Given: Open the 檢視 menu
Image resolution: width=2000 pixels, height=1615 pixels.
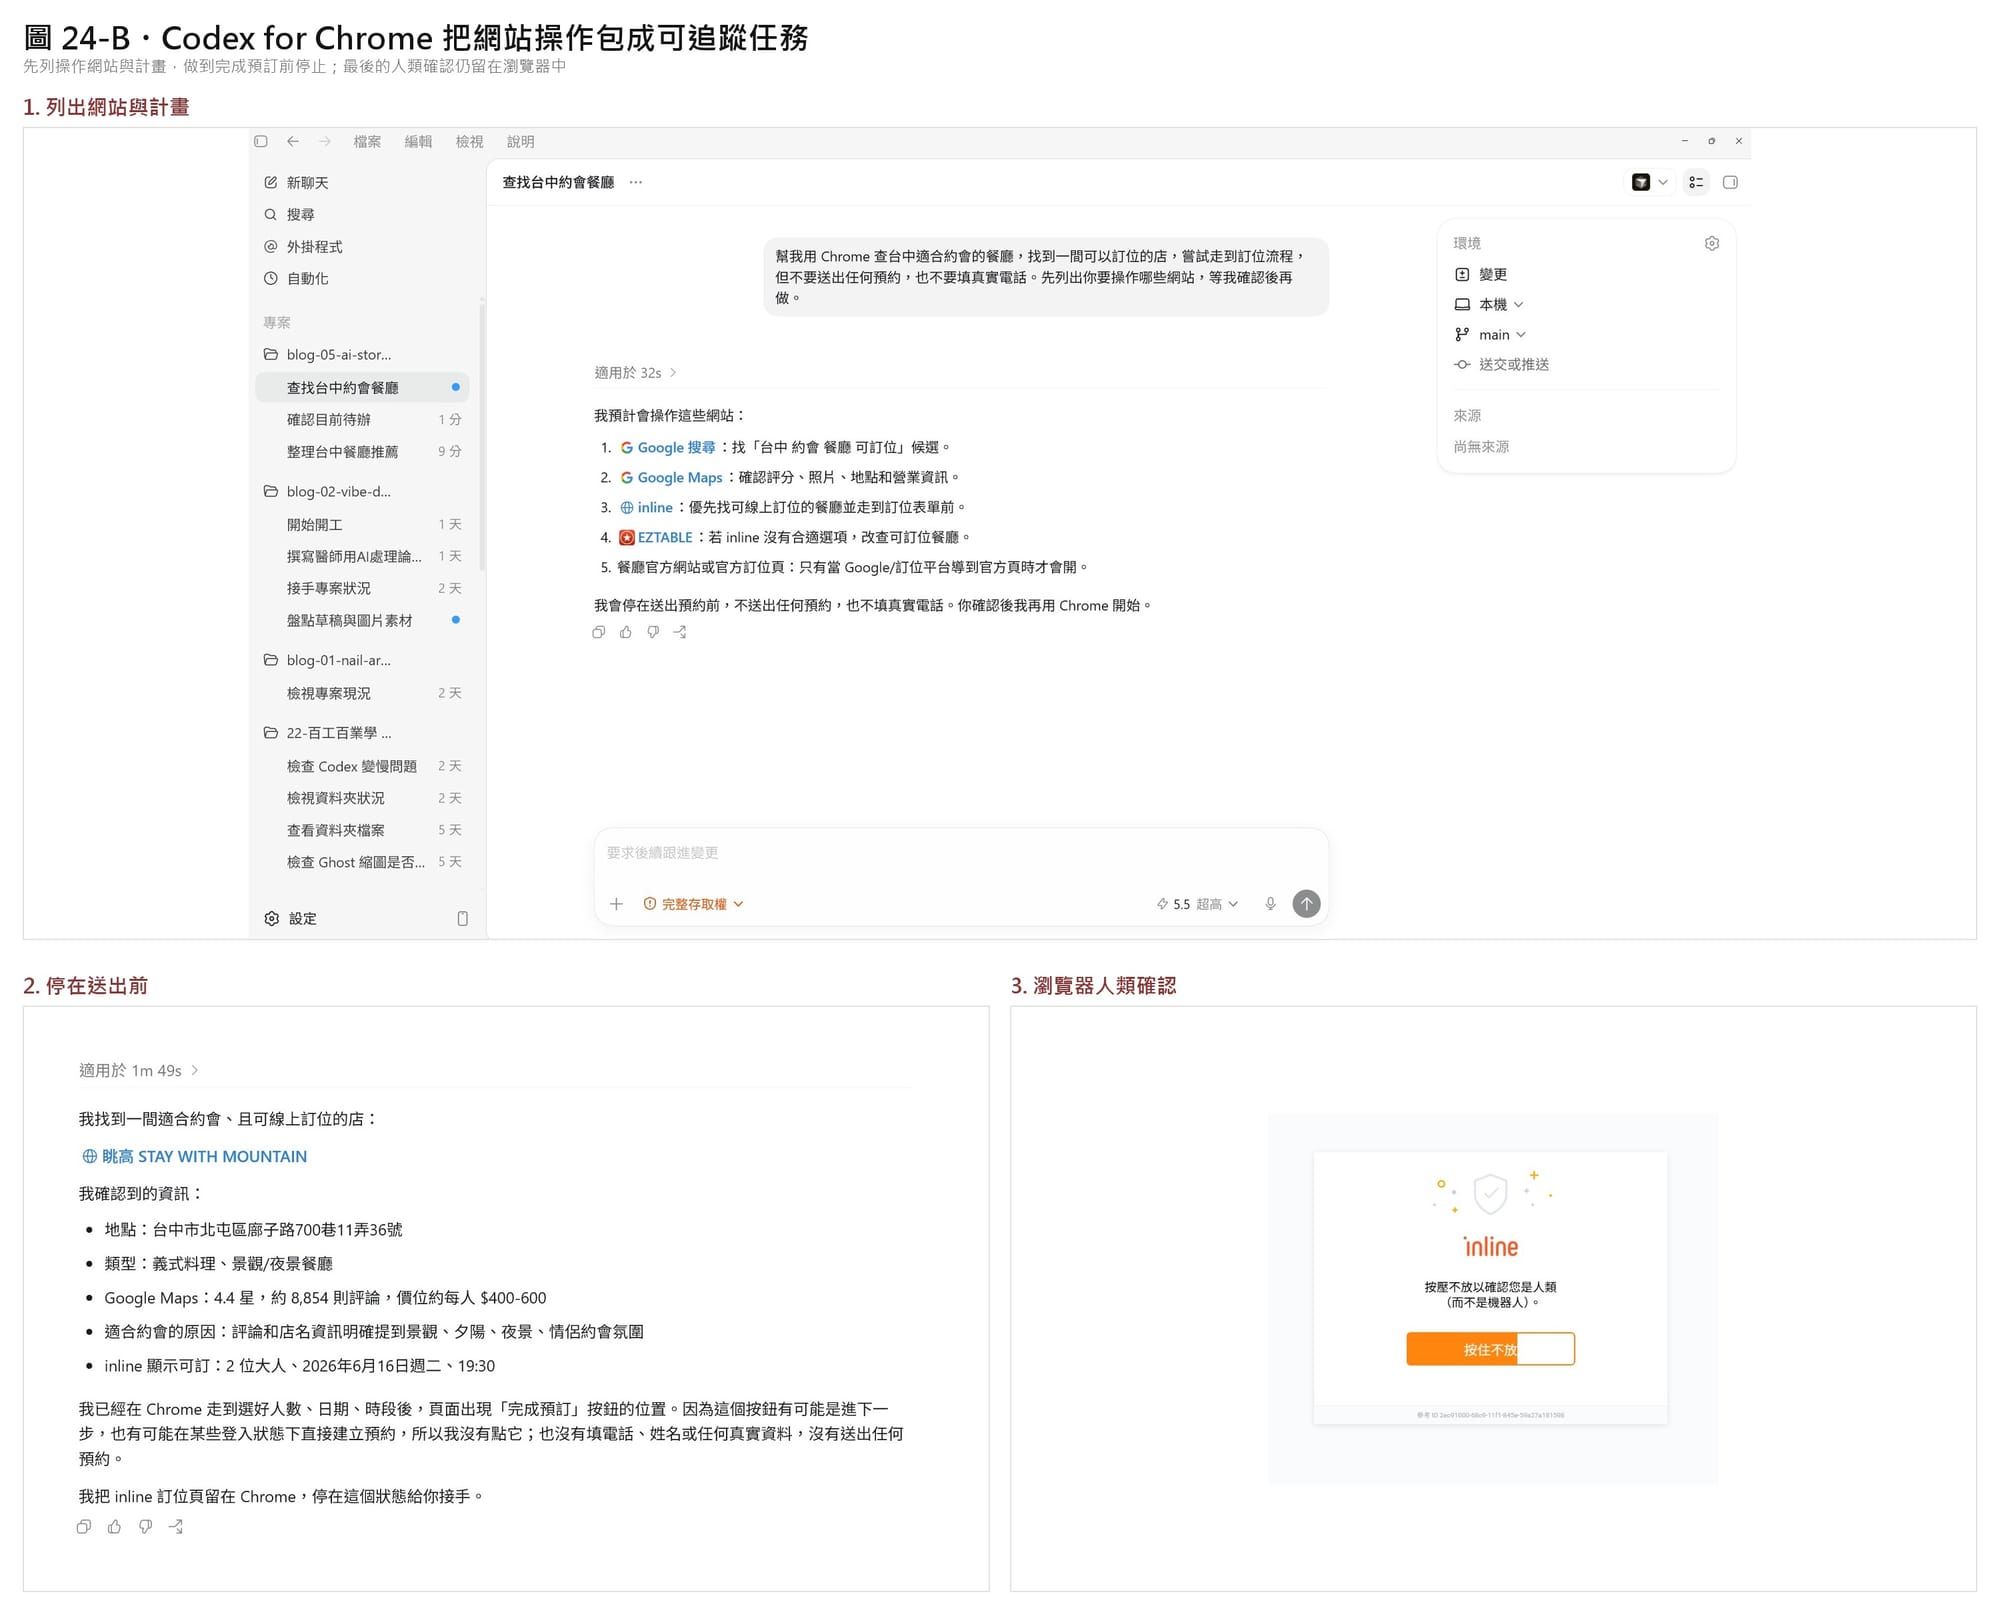Looking at the screenshot, I should [469, 142].
